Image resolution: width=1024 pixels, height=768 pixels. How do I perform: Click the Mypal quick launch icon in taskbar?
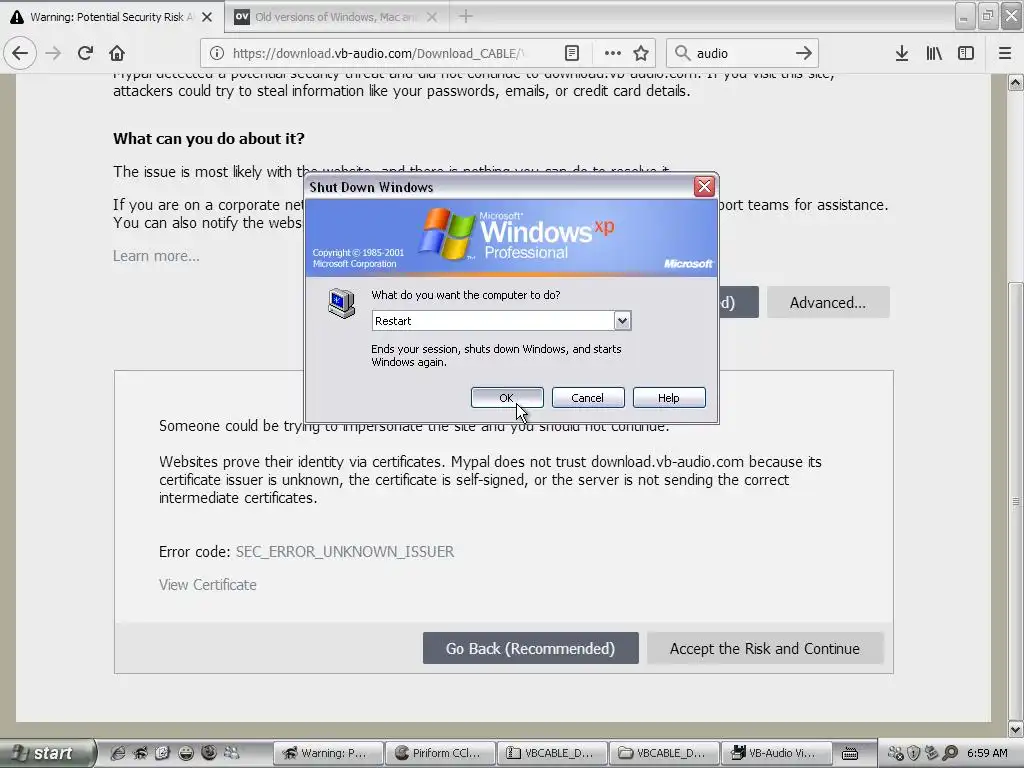tap(140, 753)
